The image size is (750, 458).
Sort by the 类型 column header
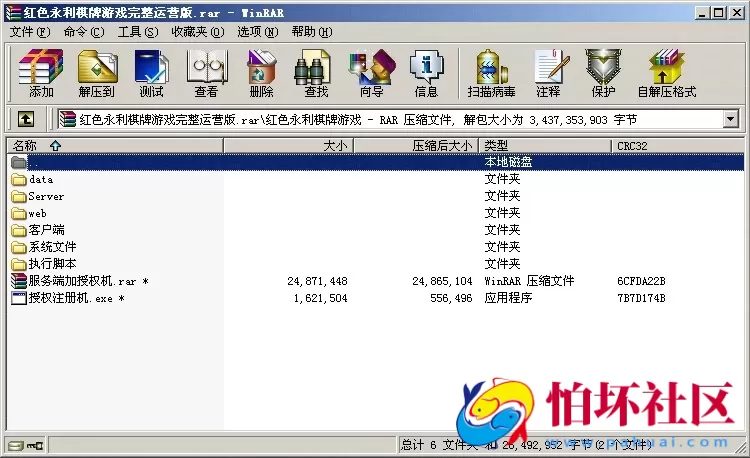point(545,145)
